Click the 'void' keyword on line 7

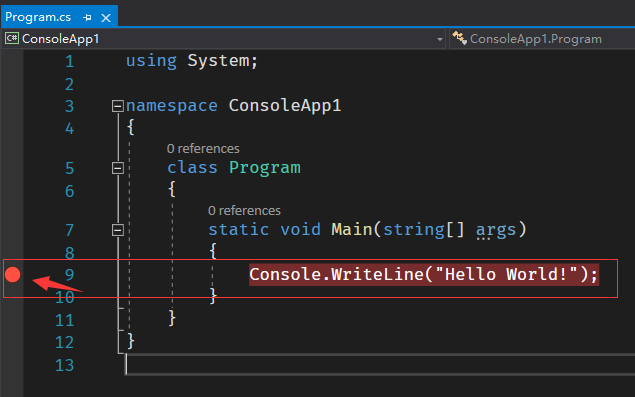tap(300, 229)
